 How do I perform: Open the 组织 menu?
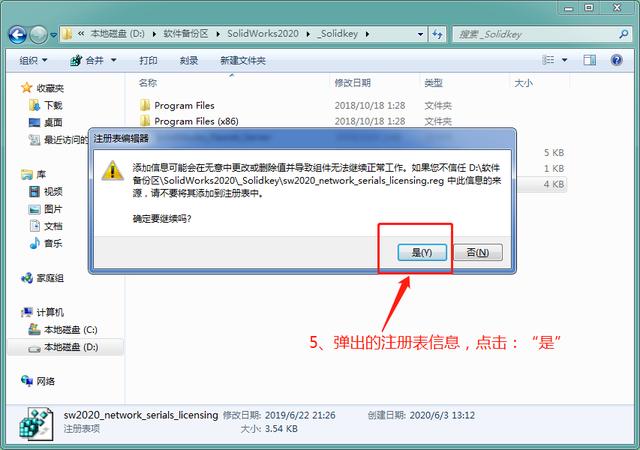(33, 60)
